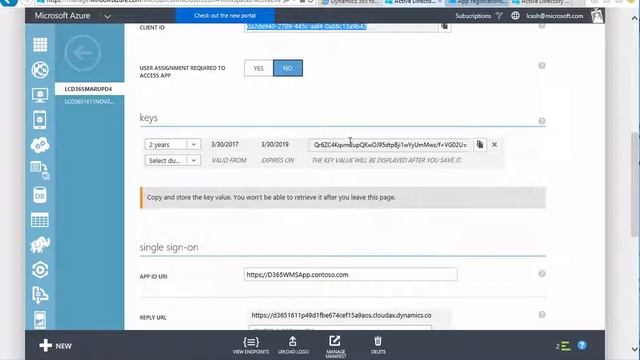Open the Service Bus sidebar icon
The width and height of the screenshot is (640, 360).
tap(40, 295)
